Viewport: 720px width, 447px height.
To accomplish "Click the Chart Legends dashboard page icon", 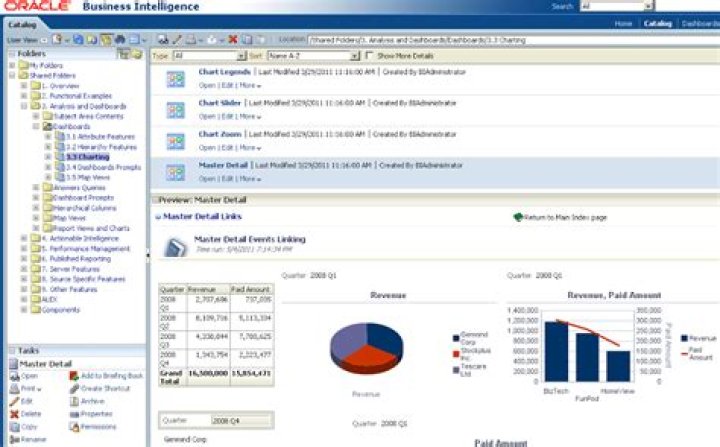I will [x=175, y=79].
